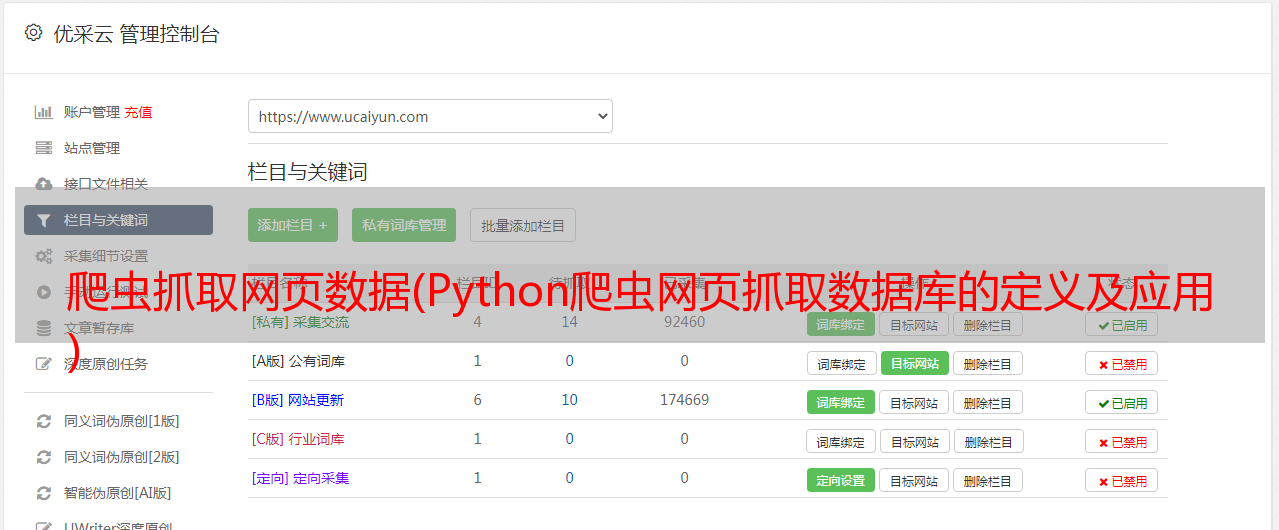This screenshot has height=530, width=1279.
Task: Click the 10 count in 网站更新 row
Action: pos(569,400)
